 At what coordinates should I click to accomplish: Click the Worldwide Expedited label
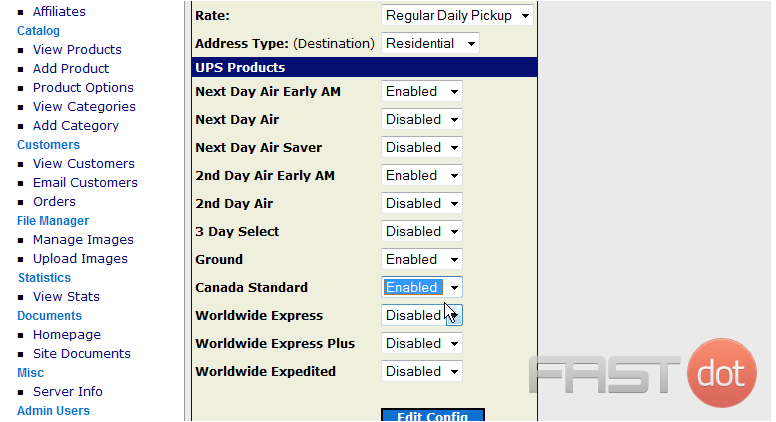click(266, 372)
